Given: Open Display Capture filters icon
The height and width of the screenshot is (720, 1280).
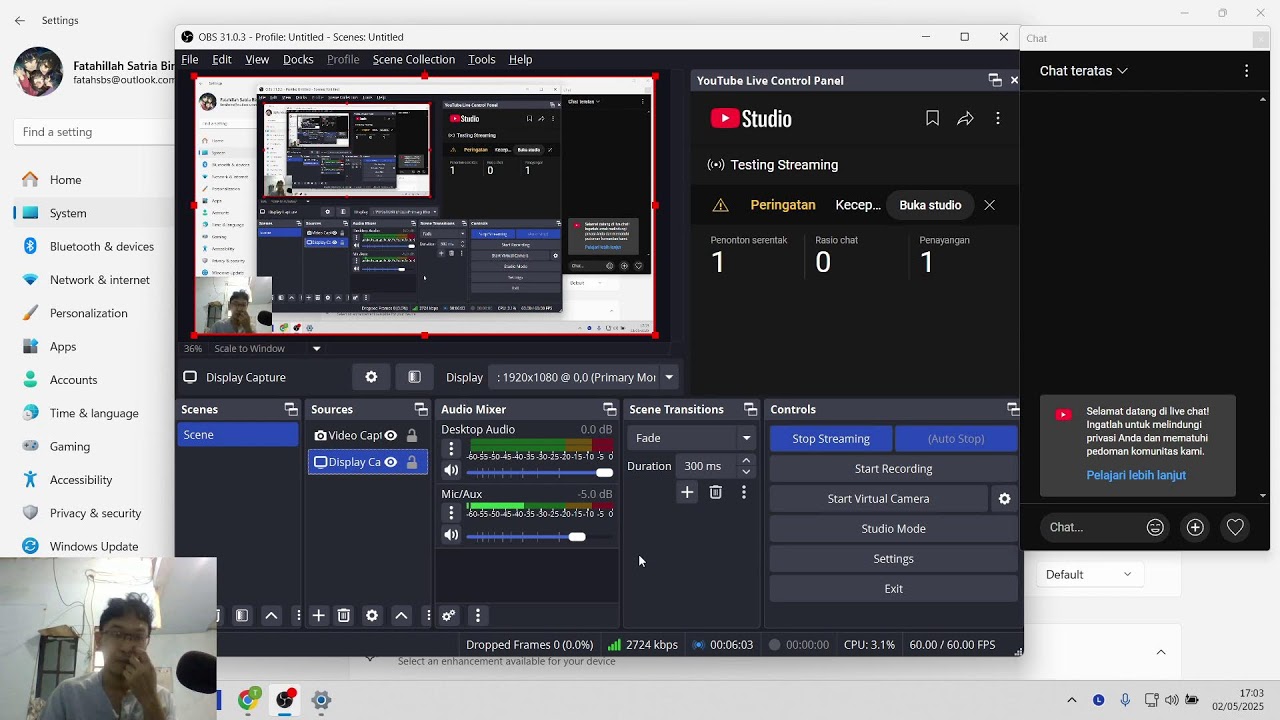Looking at the screenshot, I should pyautogui.click(x=414, y=377).
